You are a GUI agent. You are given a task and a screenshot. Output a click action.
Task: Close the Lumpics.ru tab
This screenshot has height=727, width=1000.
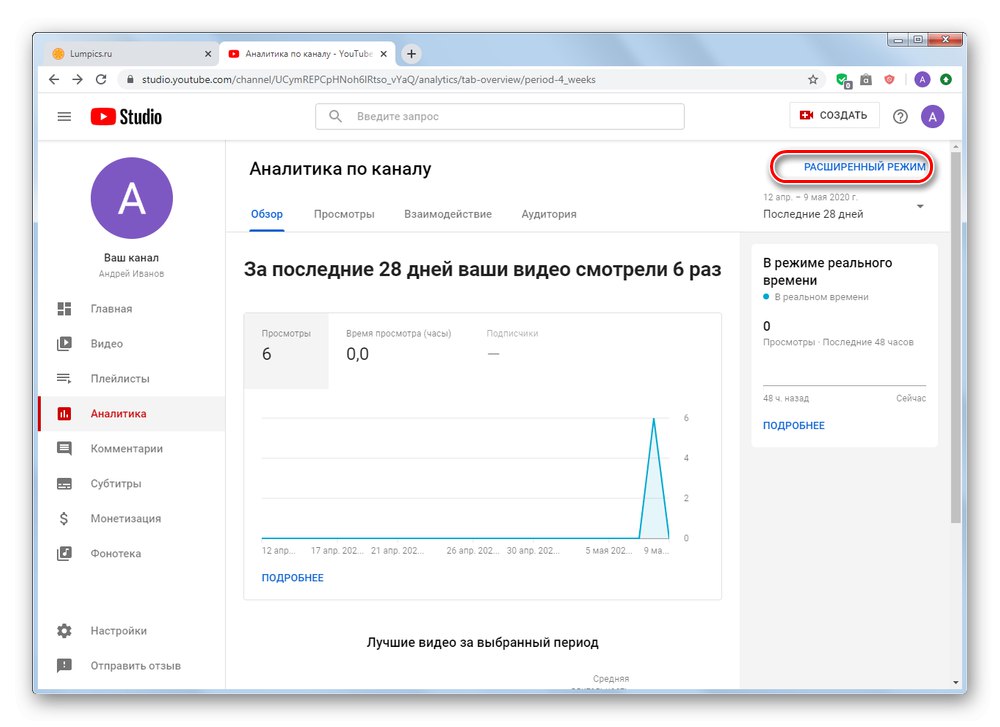[208, 54]
